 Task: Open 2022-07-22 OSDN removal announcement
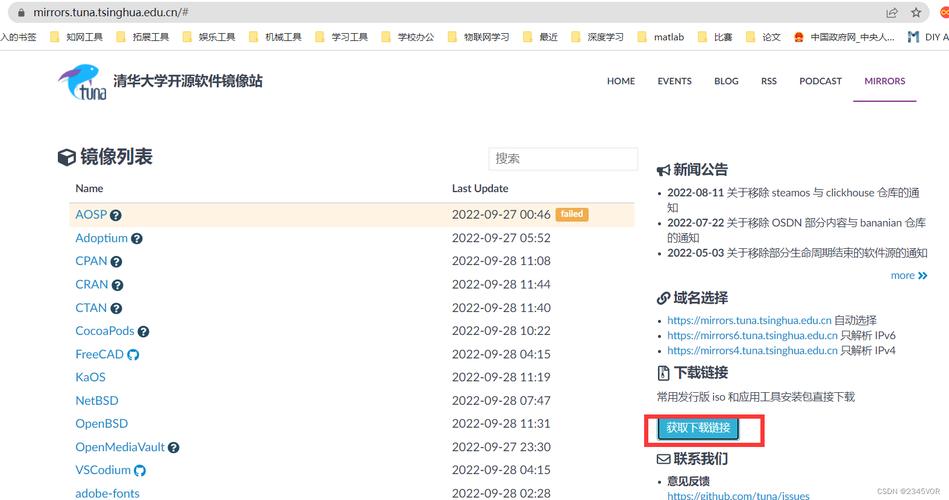click(796, 230)
